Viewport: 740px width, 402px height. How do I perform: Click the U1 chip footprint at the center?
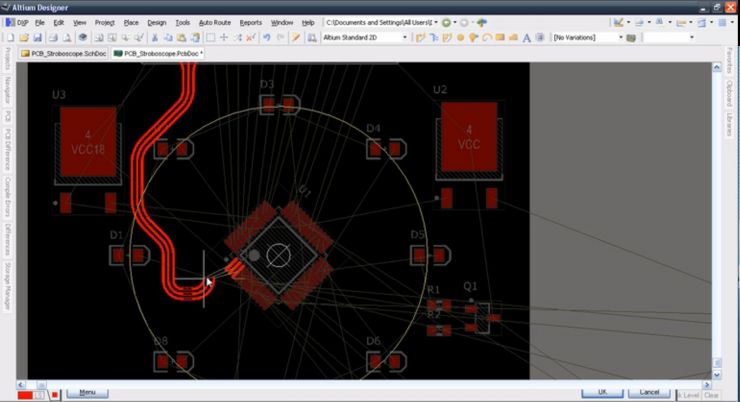(278, 255)
